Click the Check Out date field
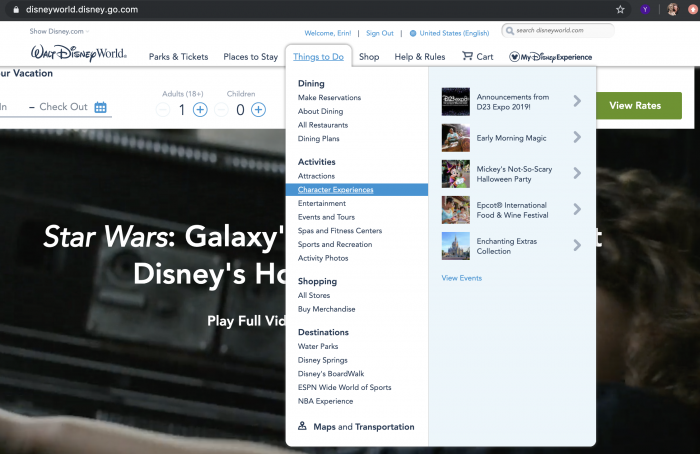This screenshot has height=454, width=700. tap(63, 107)
